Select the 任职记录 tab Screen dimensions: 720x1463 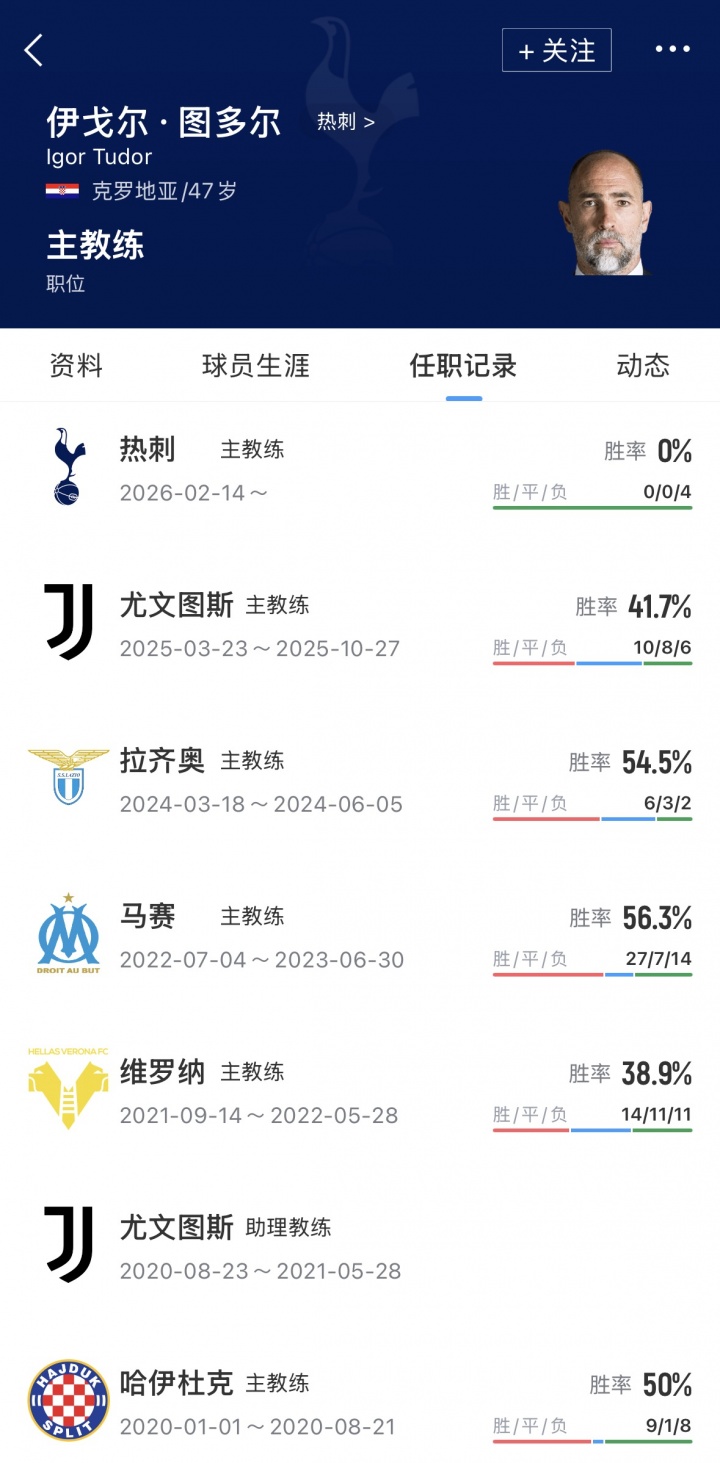pyautogui.click(x=463, y=366)
